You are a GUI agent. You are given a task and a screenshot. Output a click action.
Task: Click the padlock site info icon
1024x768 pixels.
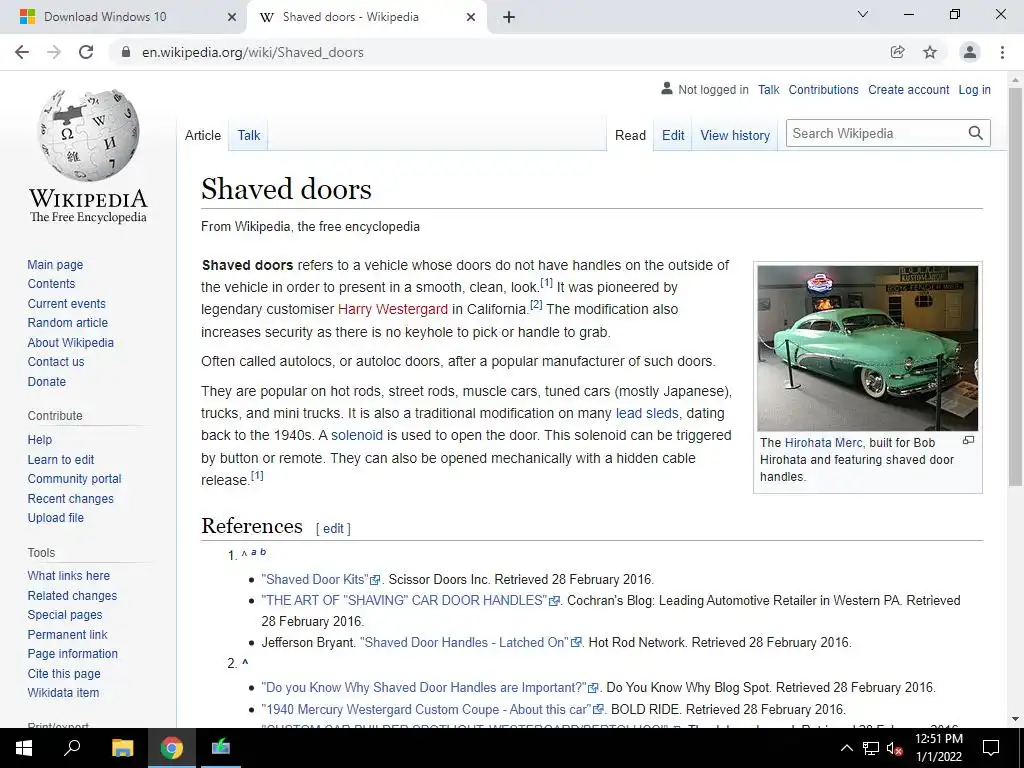[x=126, y=52]
